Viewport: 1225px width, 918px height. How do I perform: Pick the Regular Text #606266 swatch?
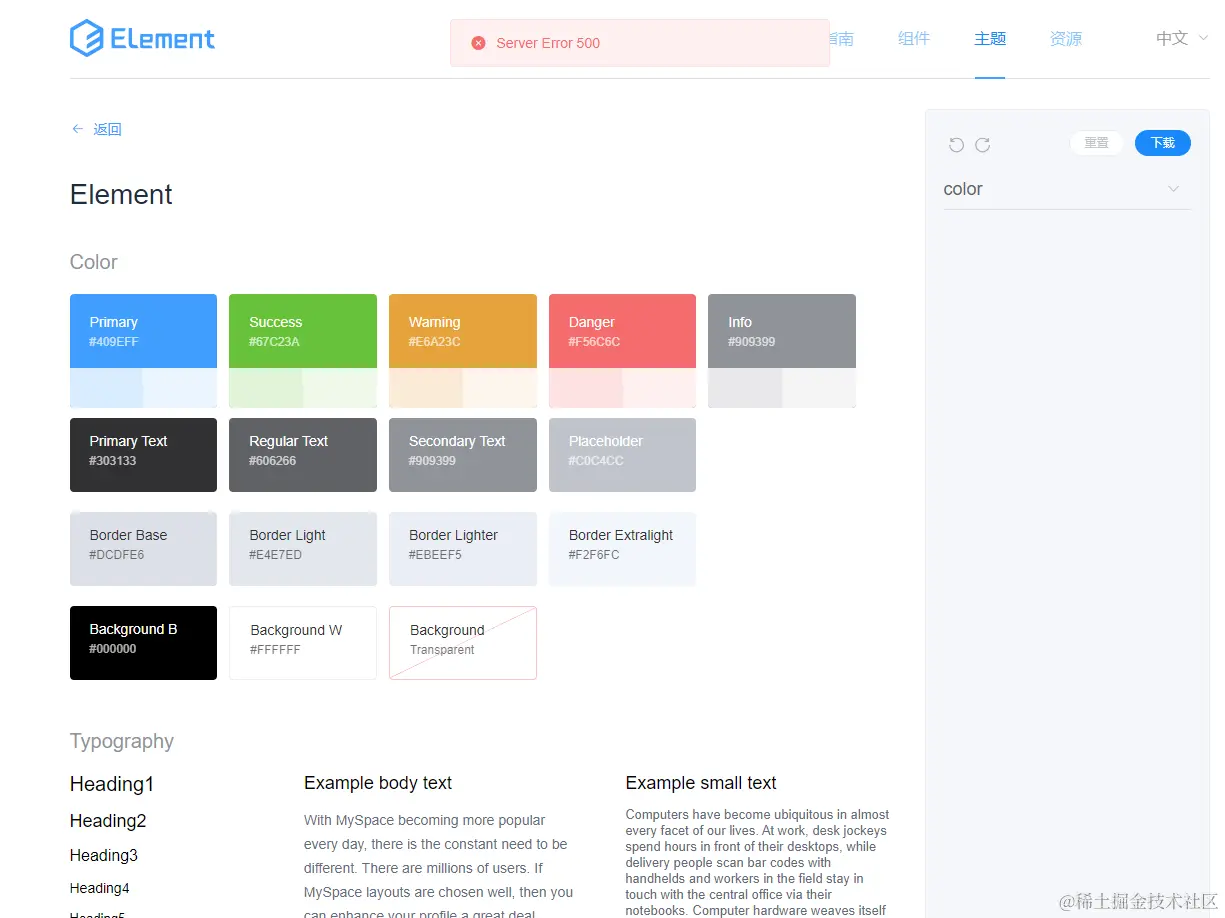click(303, 455)
